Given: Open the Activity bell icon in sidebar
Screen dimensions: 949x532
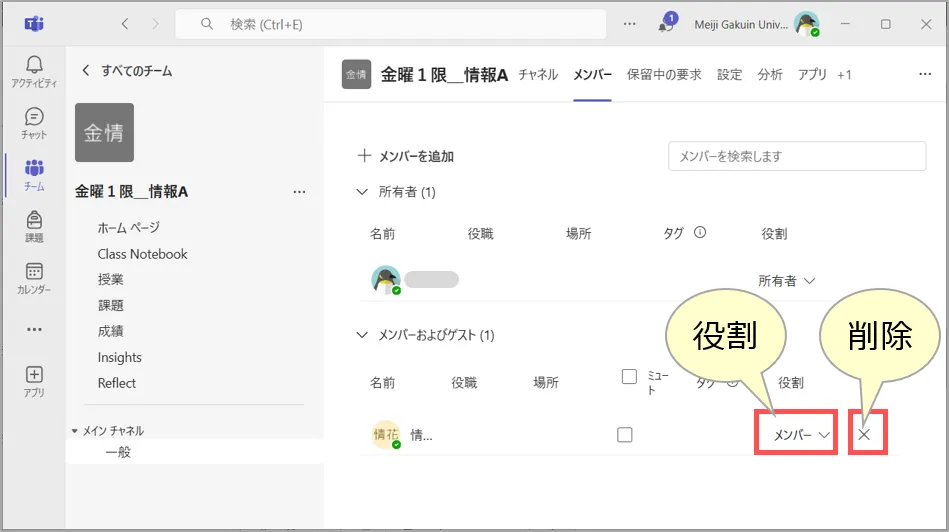Looking at the screenshot, I should click(34, 71).
